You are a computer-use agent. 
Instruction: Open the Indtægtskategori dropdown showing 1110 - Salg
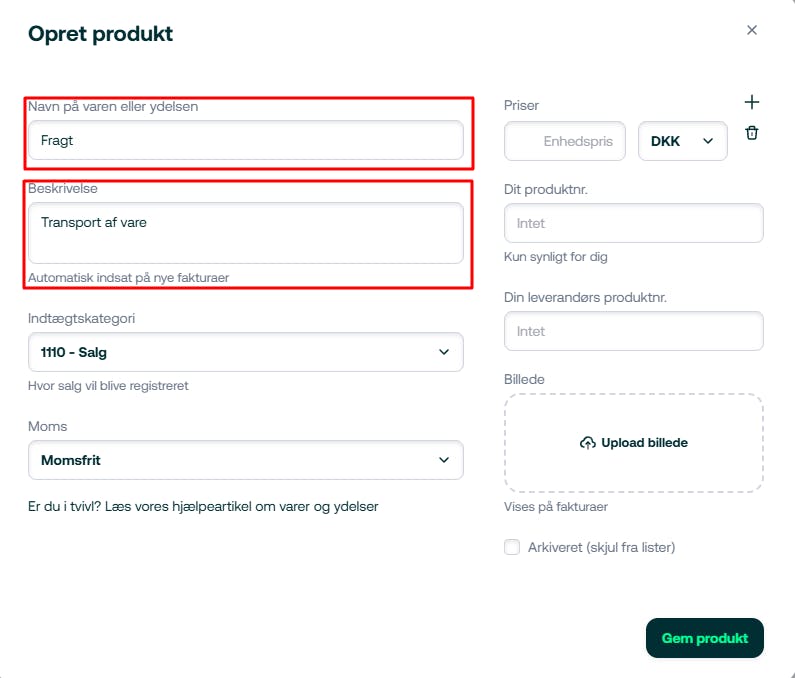click(245, 352)
